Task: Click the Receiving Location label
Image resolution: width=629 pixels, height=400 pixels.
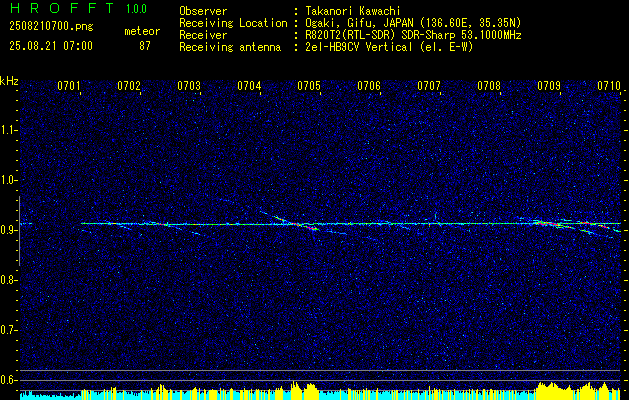Action: 233,23
